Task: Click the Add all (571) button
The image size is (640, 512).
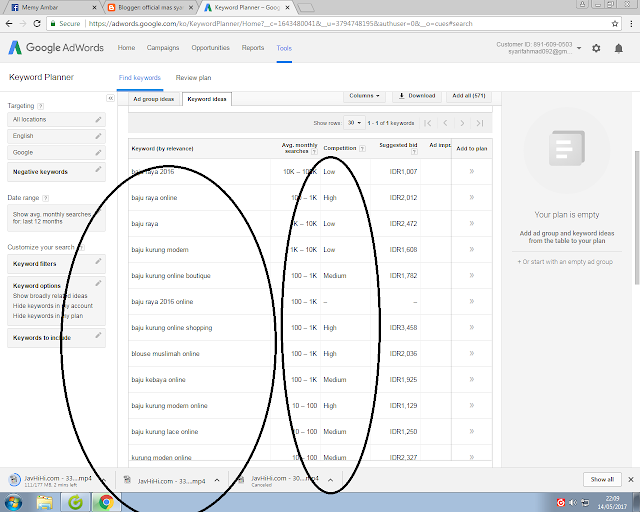Action: pos(469,96)
